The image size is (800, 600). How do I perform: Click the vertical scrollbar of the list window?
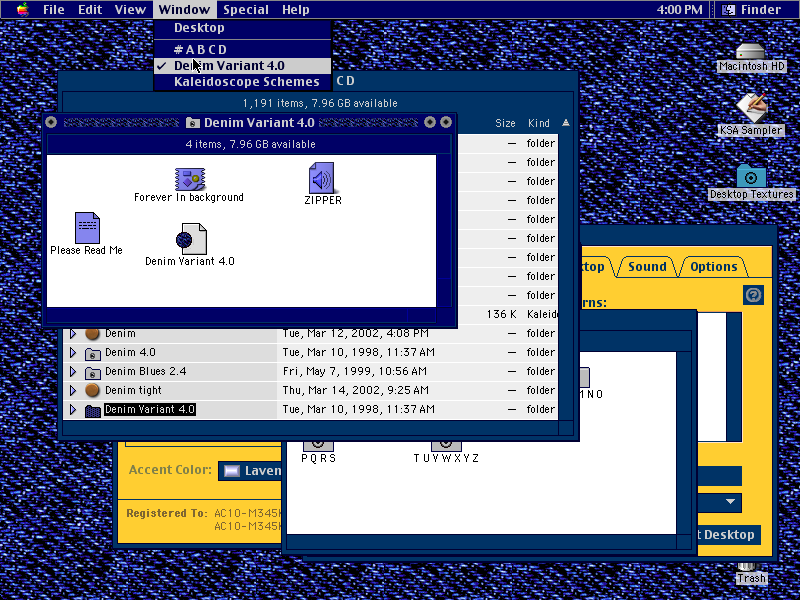coord(566,277)
